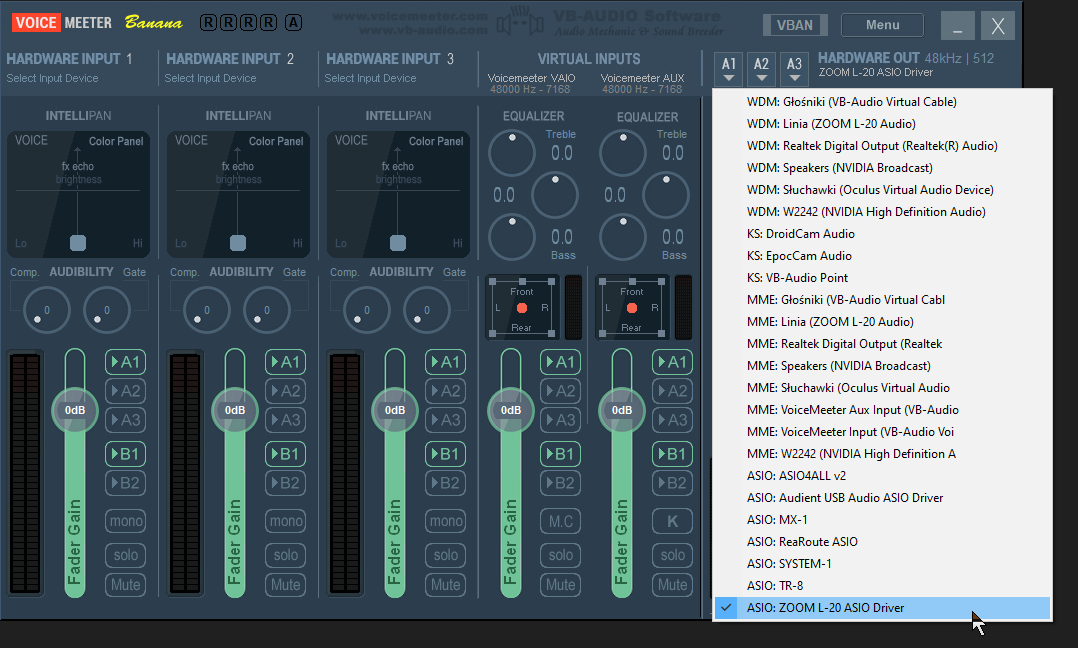Click Hardware Input 1 Intellipan VOICE panel

78,194
